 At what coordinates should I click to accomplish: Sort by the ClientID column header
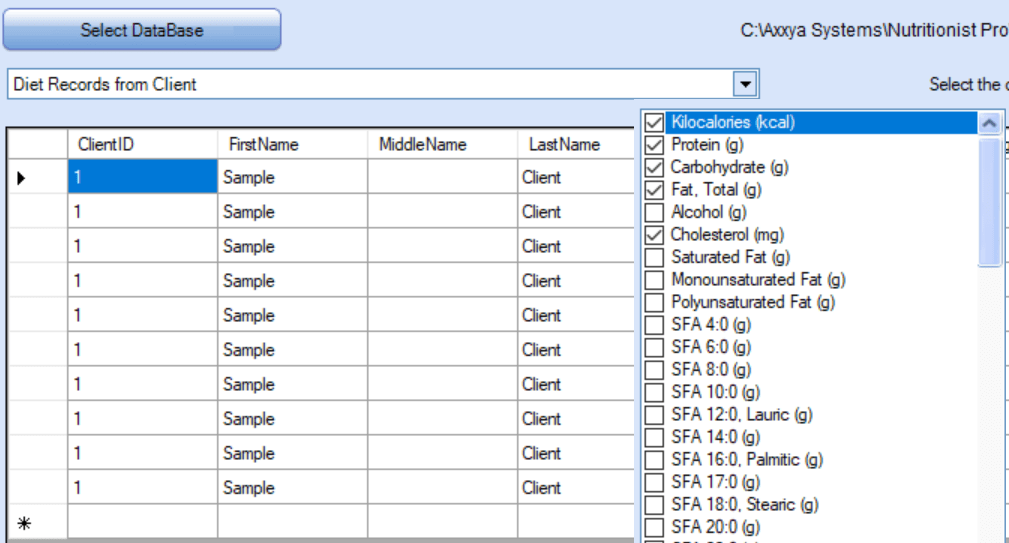click(142, 145)
